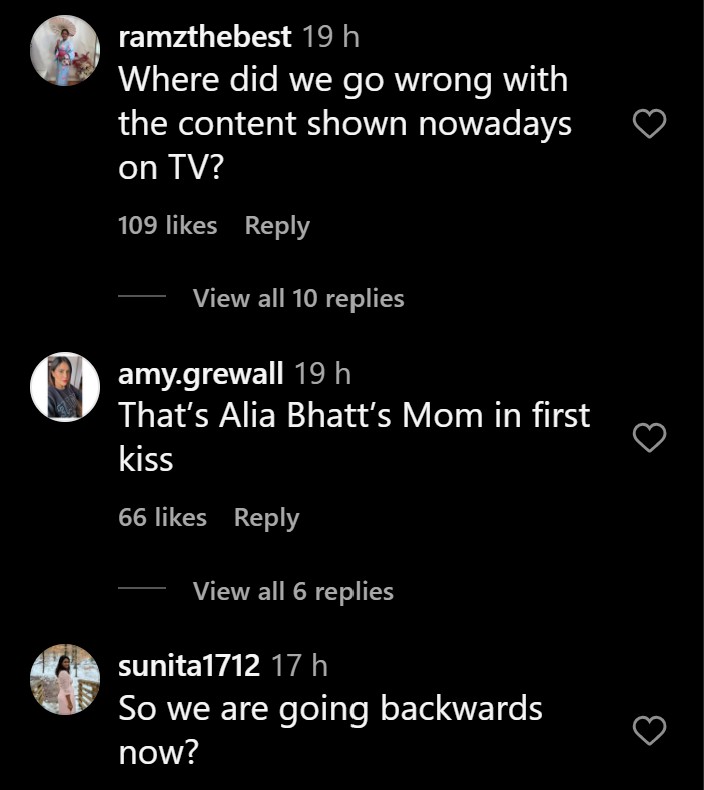Like sunita1712's 'going backwards' comment

pos(650,732)
